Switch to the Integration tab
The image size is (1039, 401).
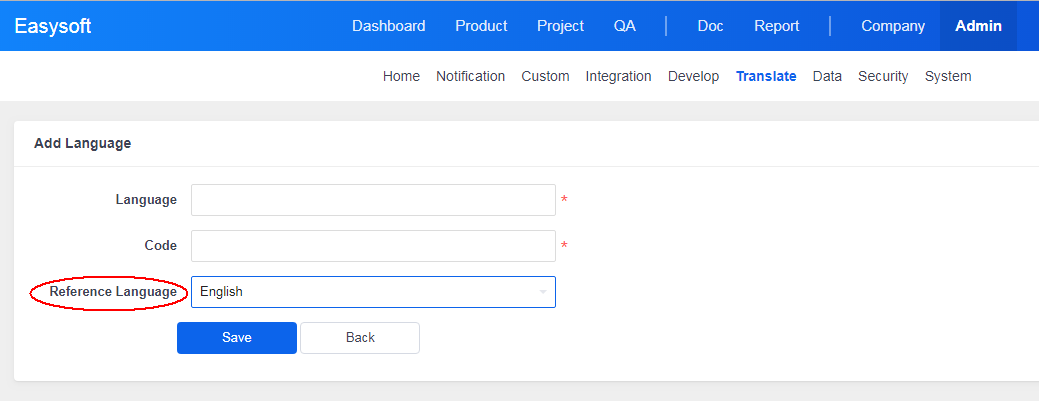618,76
